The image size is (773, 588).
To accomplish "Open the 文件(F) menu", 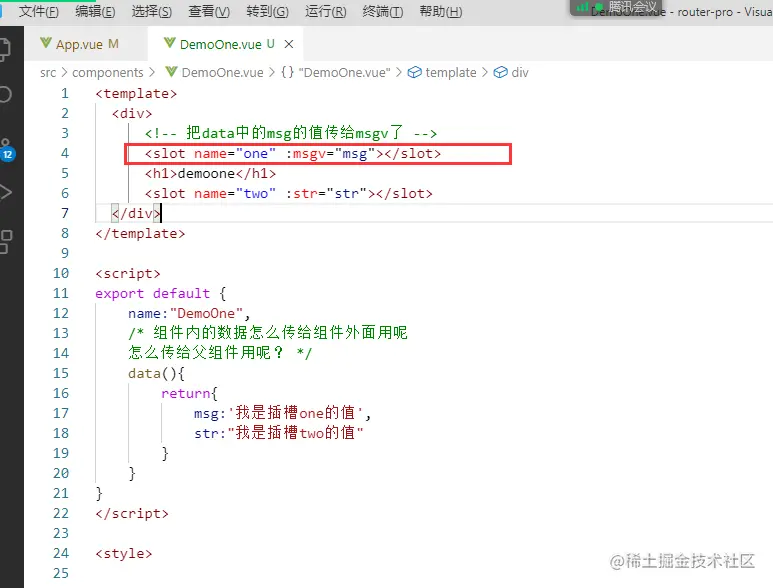I will [38, 11].
